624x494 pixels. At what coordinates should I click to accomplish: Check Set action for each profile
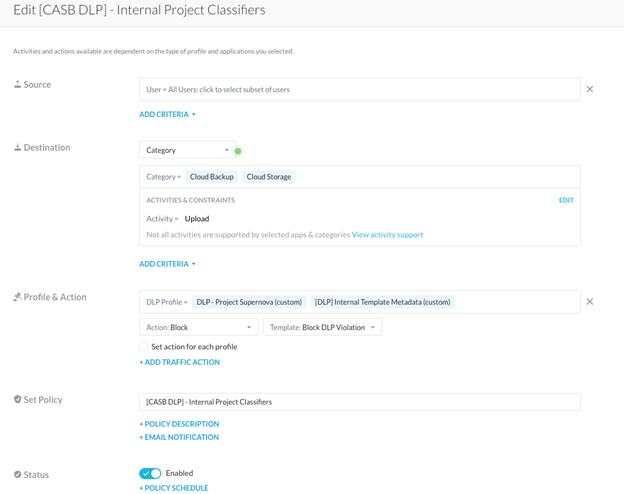[145, 347]
